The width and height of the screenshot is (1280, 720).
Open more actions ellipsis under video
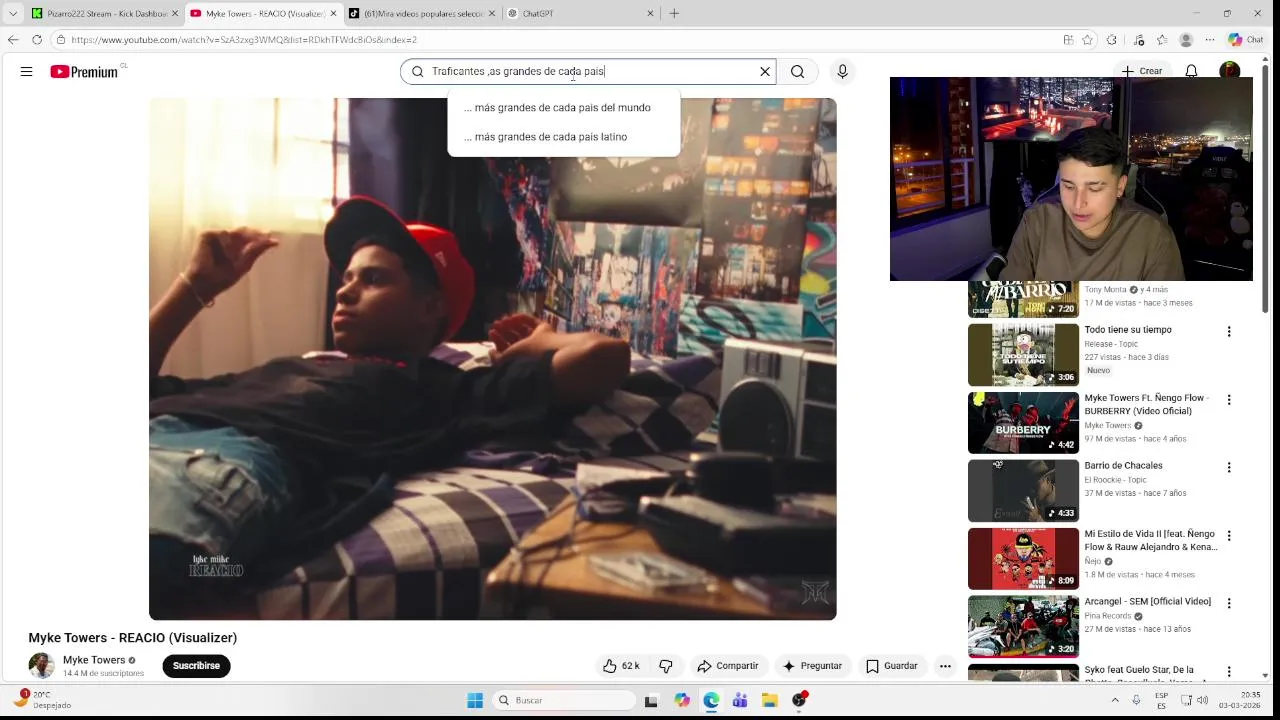pos(945,666)
